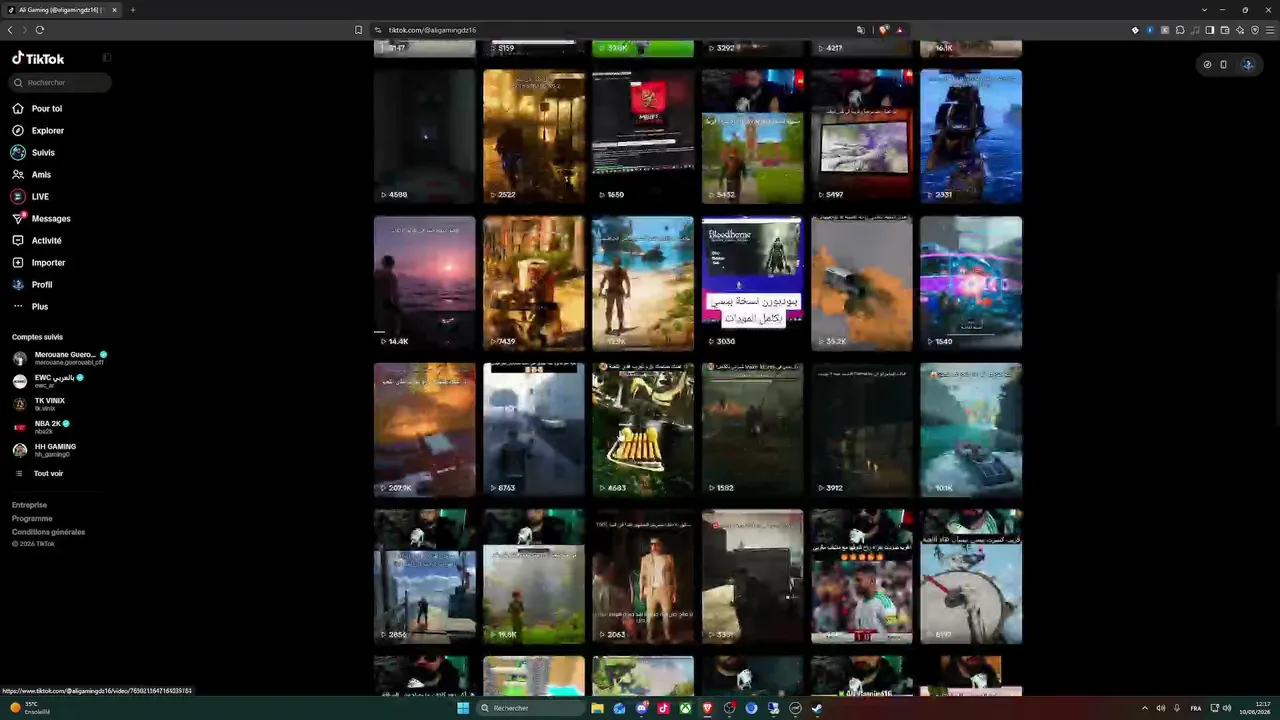Open the Brave Shields lion icon
1280x720 pixels.
click(884, 30)
